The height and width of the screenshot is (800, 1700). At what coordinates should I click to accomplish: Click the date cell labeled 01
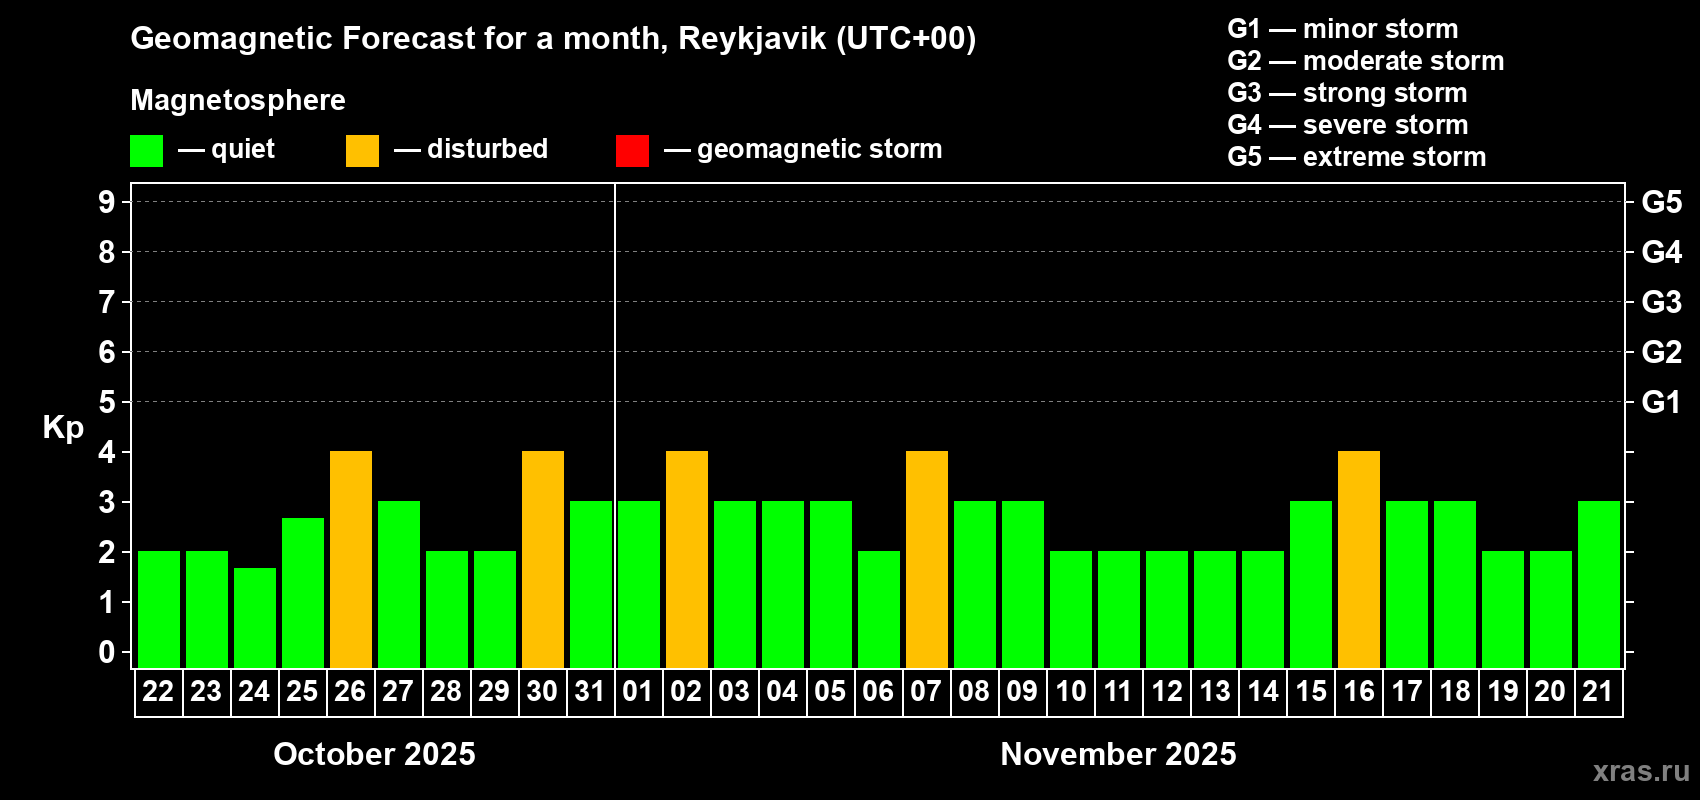pyautogui.click(x=638, y=692)
